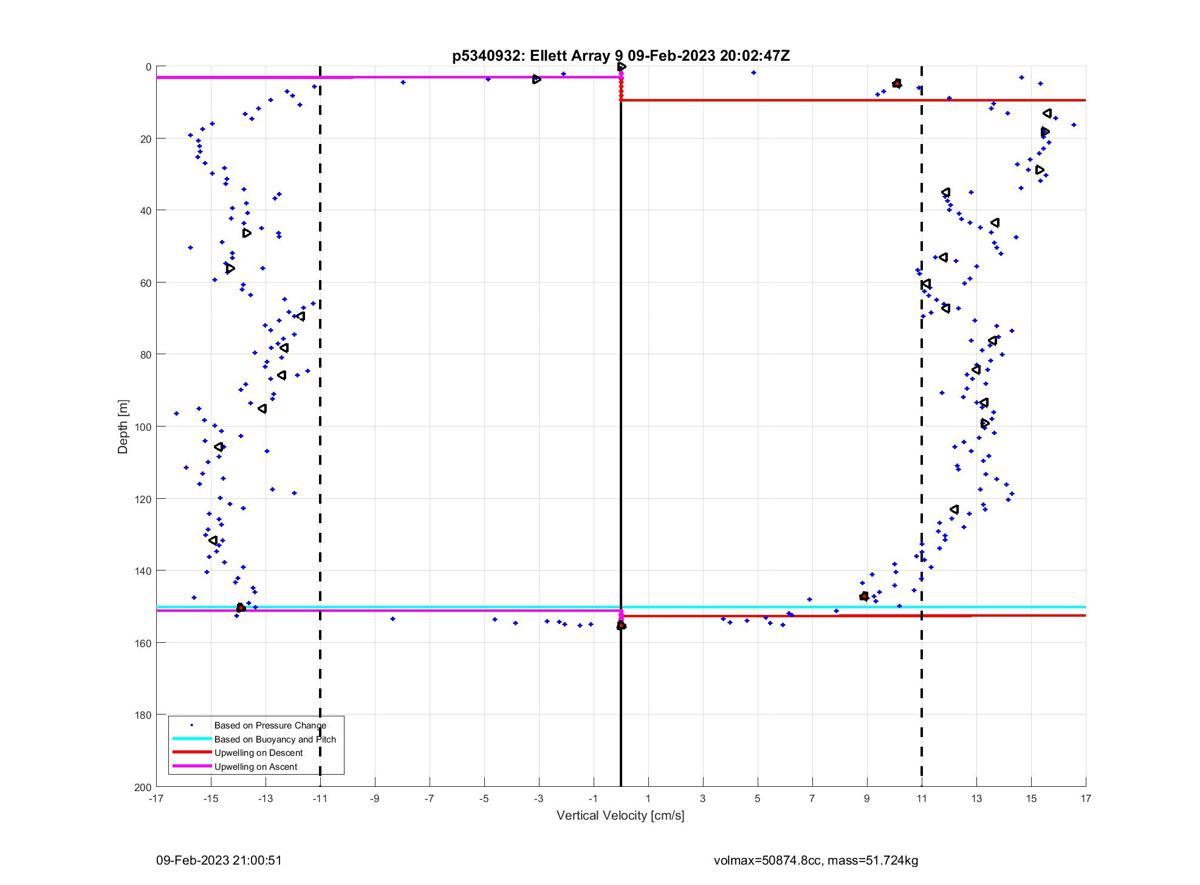Click red-filled marker near velocity 9, depth 147
Image resolution: width=1200 pixels, height=885 pixels.
click(x=864, y=597)
